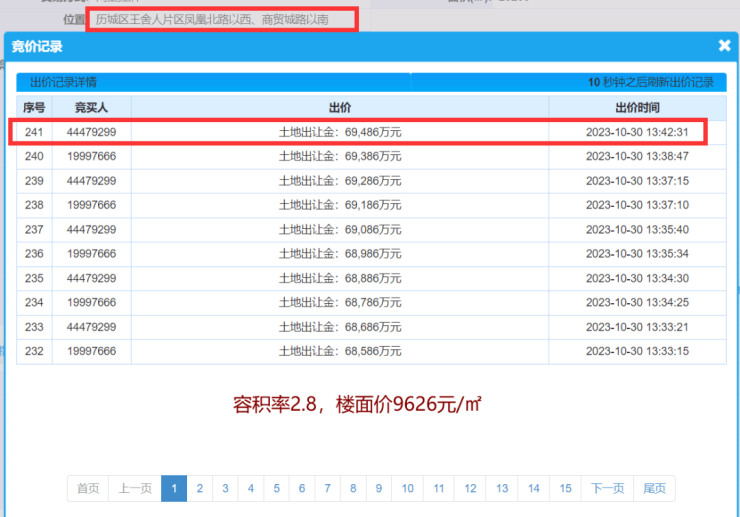740x517 pixels.
Task: Go to page 2 of records
Action: [200, 488]
